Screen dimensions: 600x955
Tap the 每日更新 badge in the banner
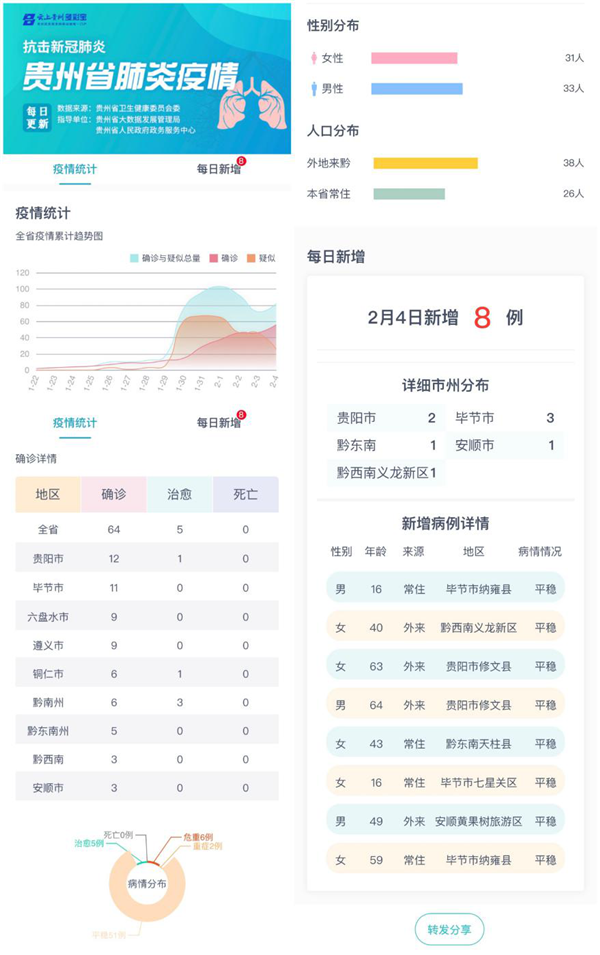(37, 118)
